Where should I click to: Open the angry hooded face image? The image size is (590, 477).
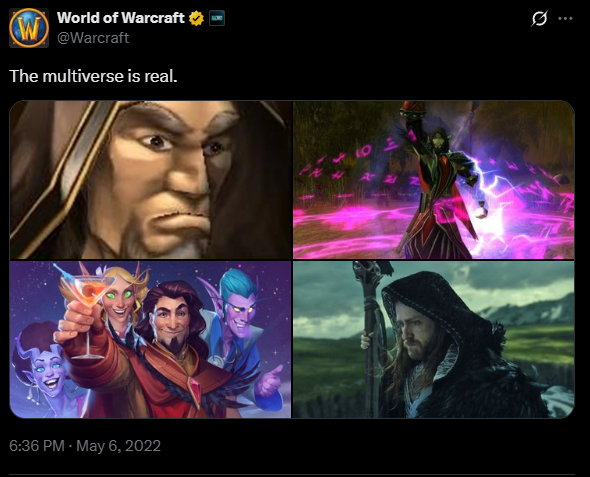(151, 180)
